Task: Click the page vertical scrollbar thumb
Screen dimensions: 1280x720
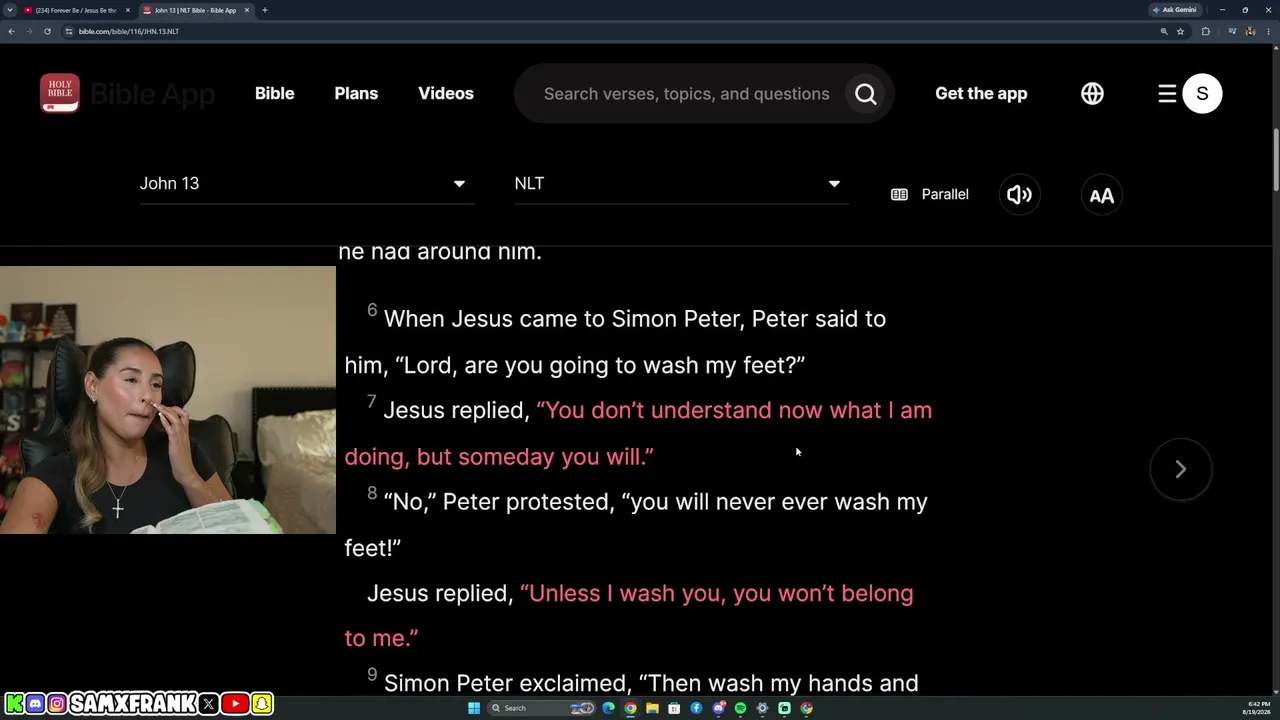Action: tap(1275, 160)
